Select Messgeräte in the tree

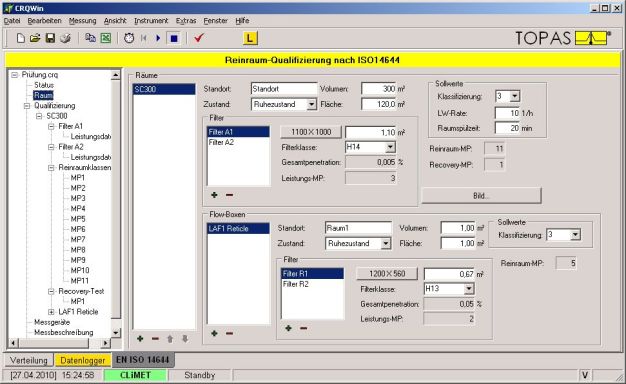(52, 322)
